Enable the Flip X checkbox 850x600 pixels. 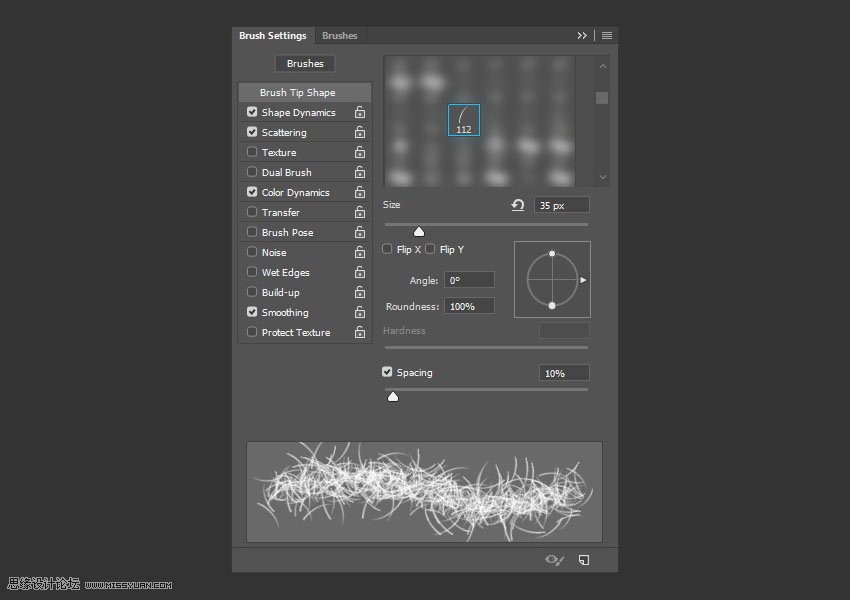tap(388, 249)
